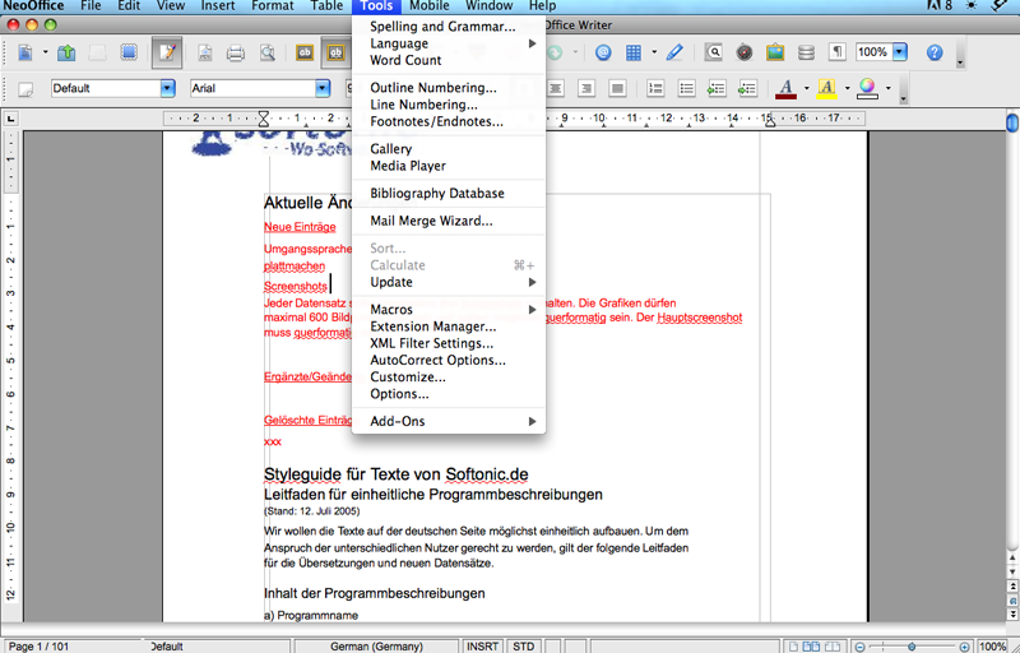Click the New Document icon
Image resolution: width=1020 pixels, height=653 pixels.
point(25,52)
